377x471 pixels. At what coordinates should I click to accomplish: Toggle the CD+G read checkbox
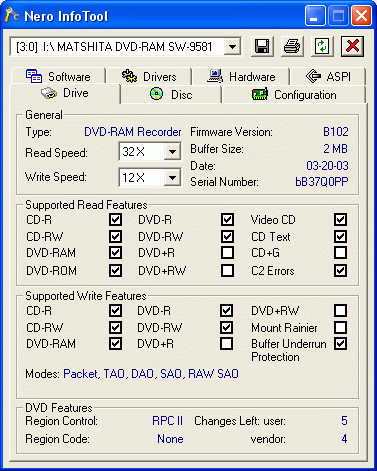(340, 253)
